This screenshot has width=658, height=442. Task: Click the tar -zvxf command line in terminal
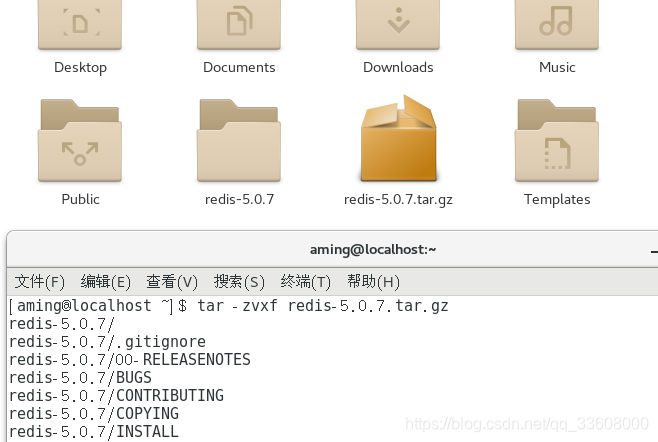(x=229, y=306)
